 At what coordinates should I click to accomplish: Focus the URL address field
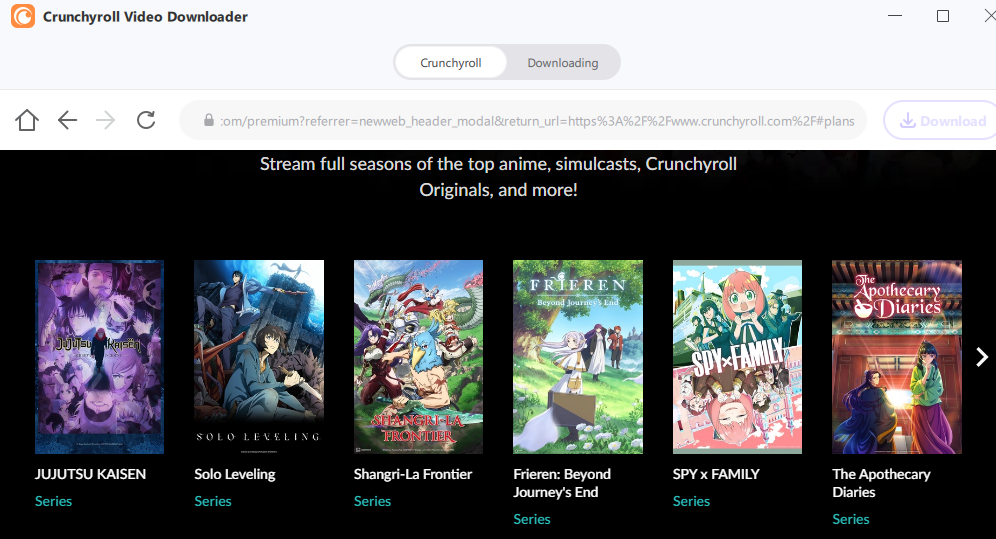[x=523, y=121]
